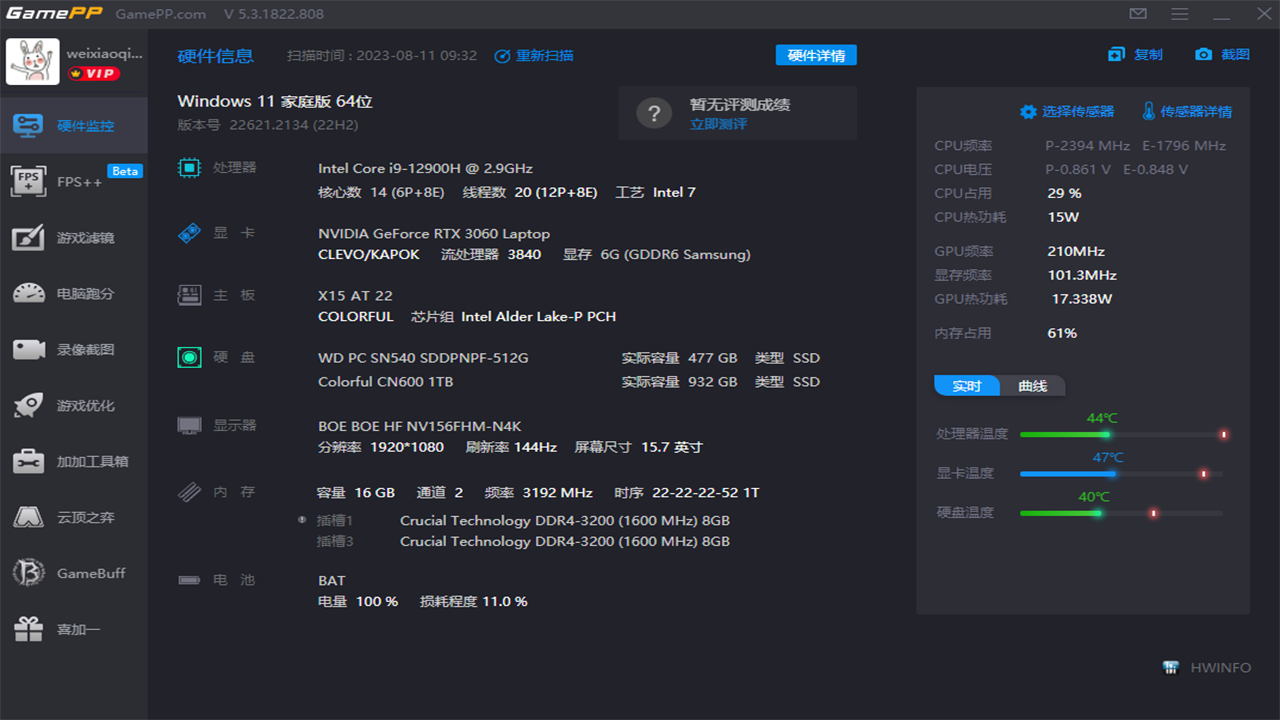Click the CPU temperature slider marker

click(x=1224, y=434)
